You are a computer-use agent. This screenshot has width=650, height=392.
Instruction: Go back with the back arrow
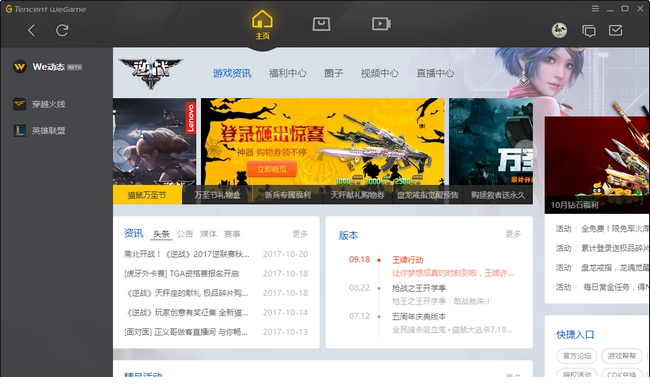point(32,30)
